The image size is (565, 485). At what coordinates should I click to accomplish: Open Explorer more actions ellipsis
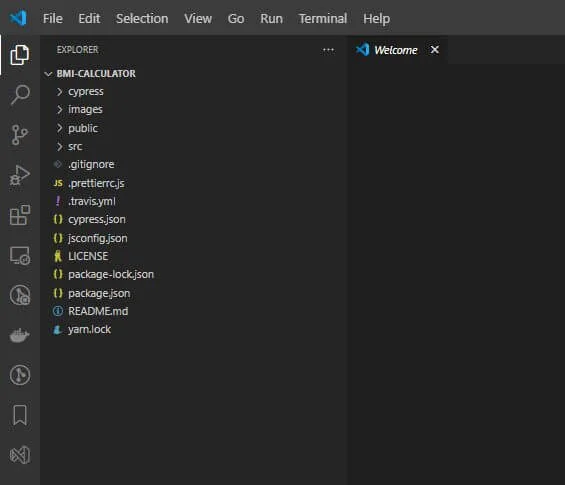tap(328, 50)
